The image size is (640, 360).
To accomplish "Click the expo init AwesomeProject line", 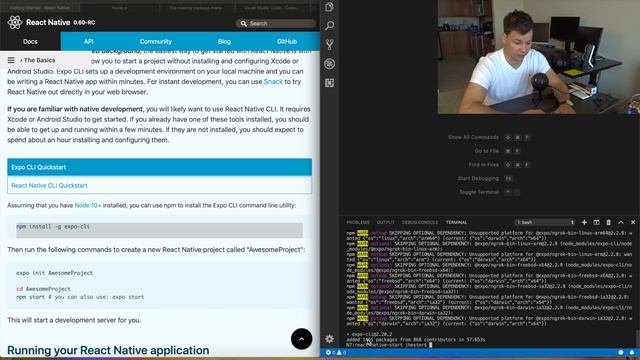I will click(55, 273).
